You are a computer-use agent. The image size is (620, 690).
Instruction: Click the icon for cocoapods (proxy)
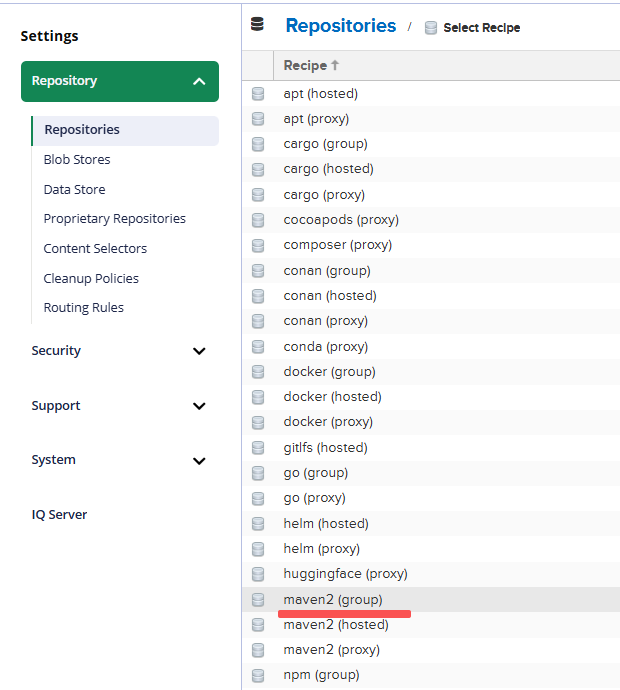tap(258, 220)
